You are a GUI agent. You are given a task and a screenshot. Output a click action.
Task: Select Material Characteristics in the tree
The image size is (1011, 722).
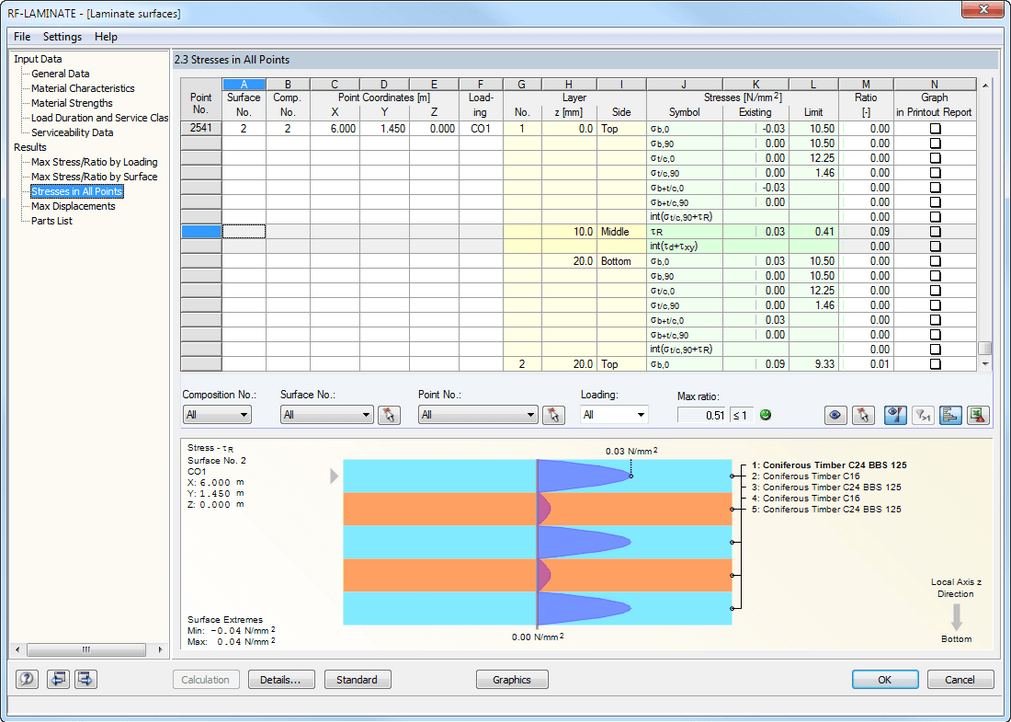pyautogui.click(x=83, y=88)
